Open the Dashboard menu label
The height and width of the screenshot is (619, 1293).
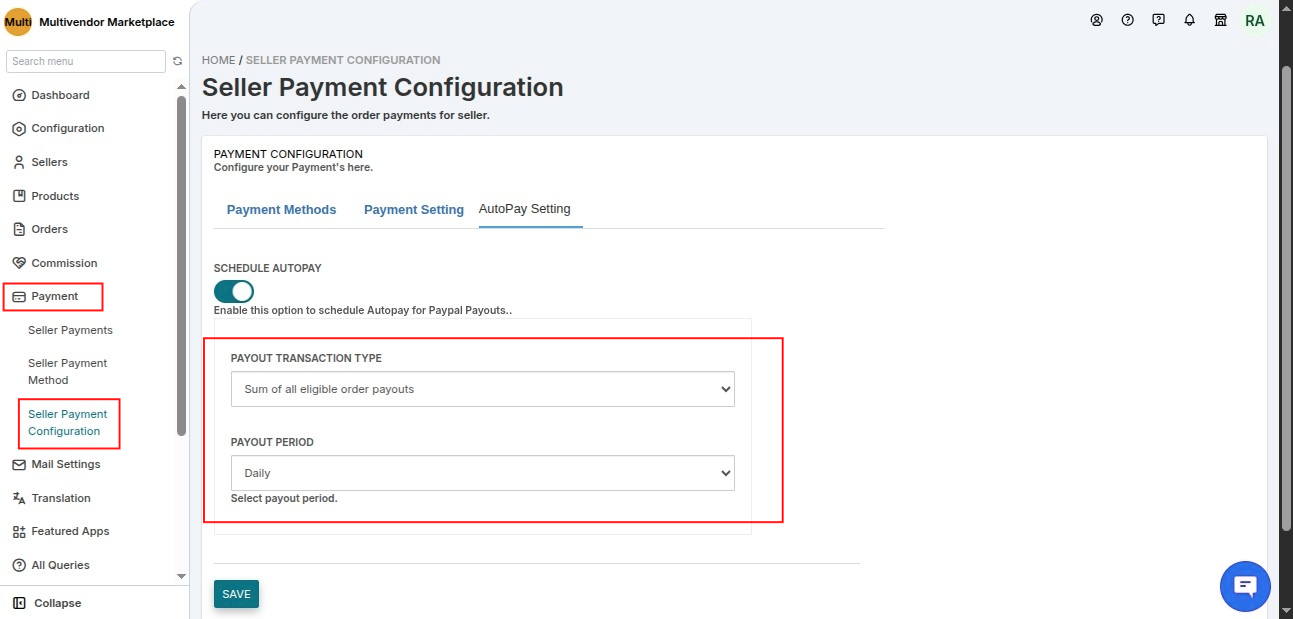tap(60, 95)
